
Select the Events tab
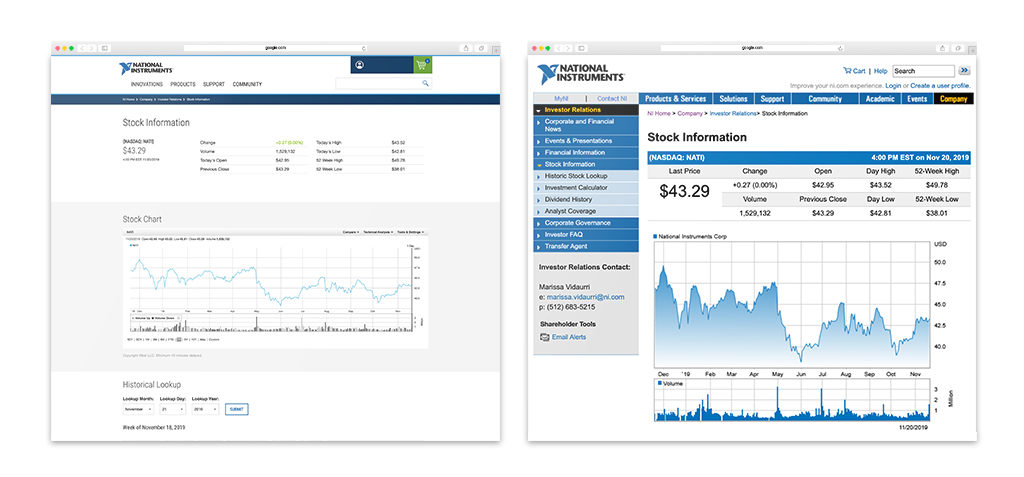point(918,99)
